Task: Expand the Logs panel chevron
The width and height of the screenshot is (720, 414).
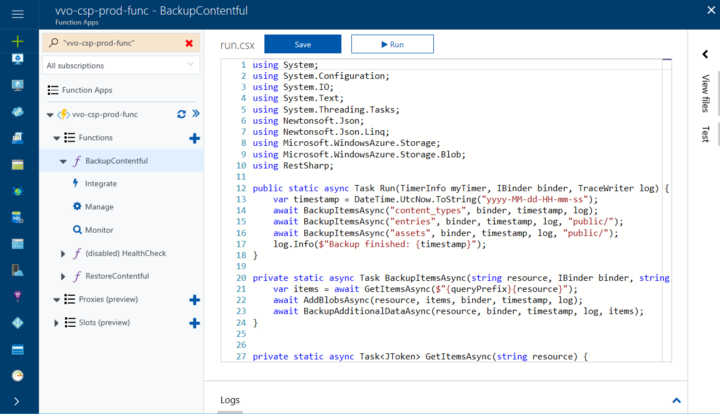Action: [676, 400]
